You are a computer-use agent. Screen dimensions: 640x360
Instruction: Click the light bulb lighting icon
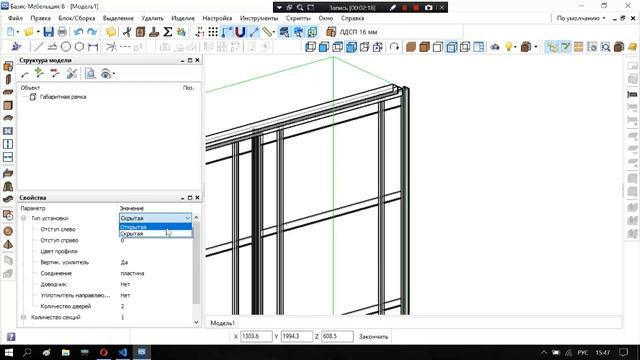[508, 47]
